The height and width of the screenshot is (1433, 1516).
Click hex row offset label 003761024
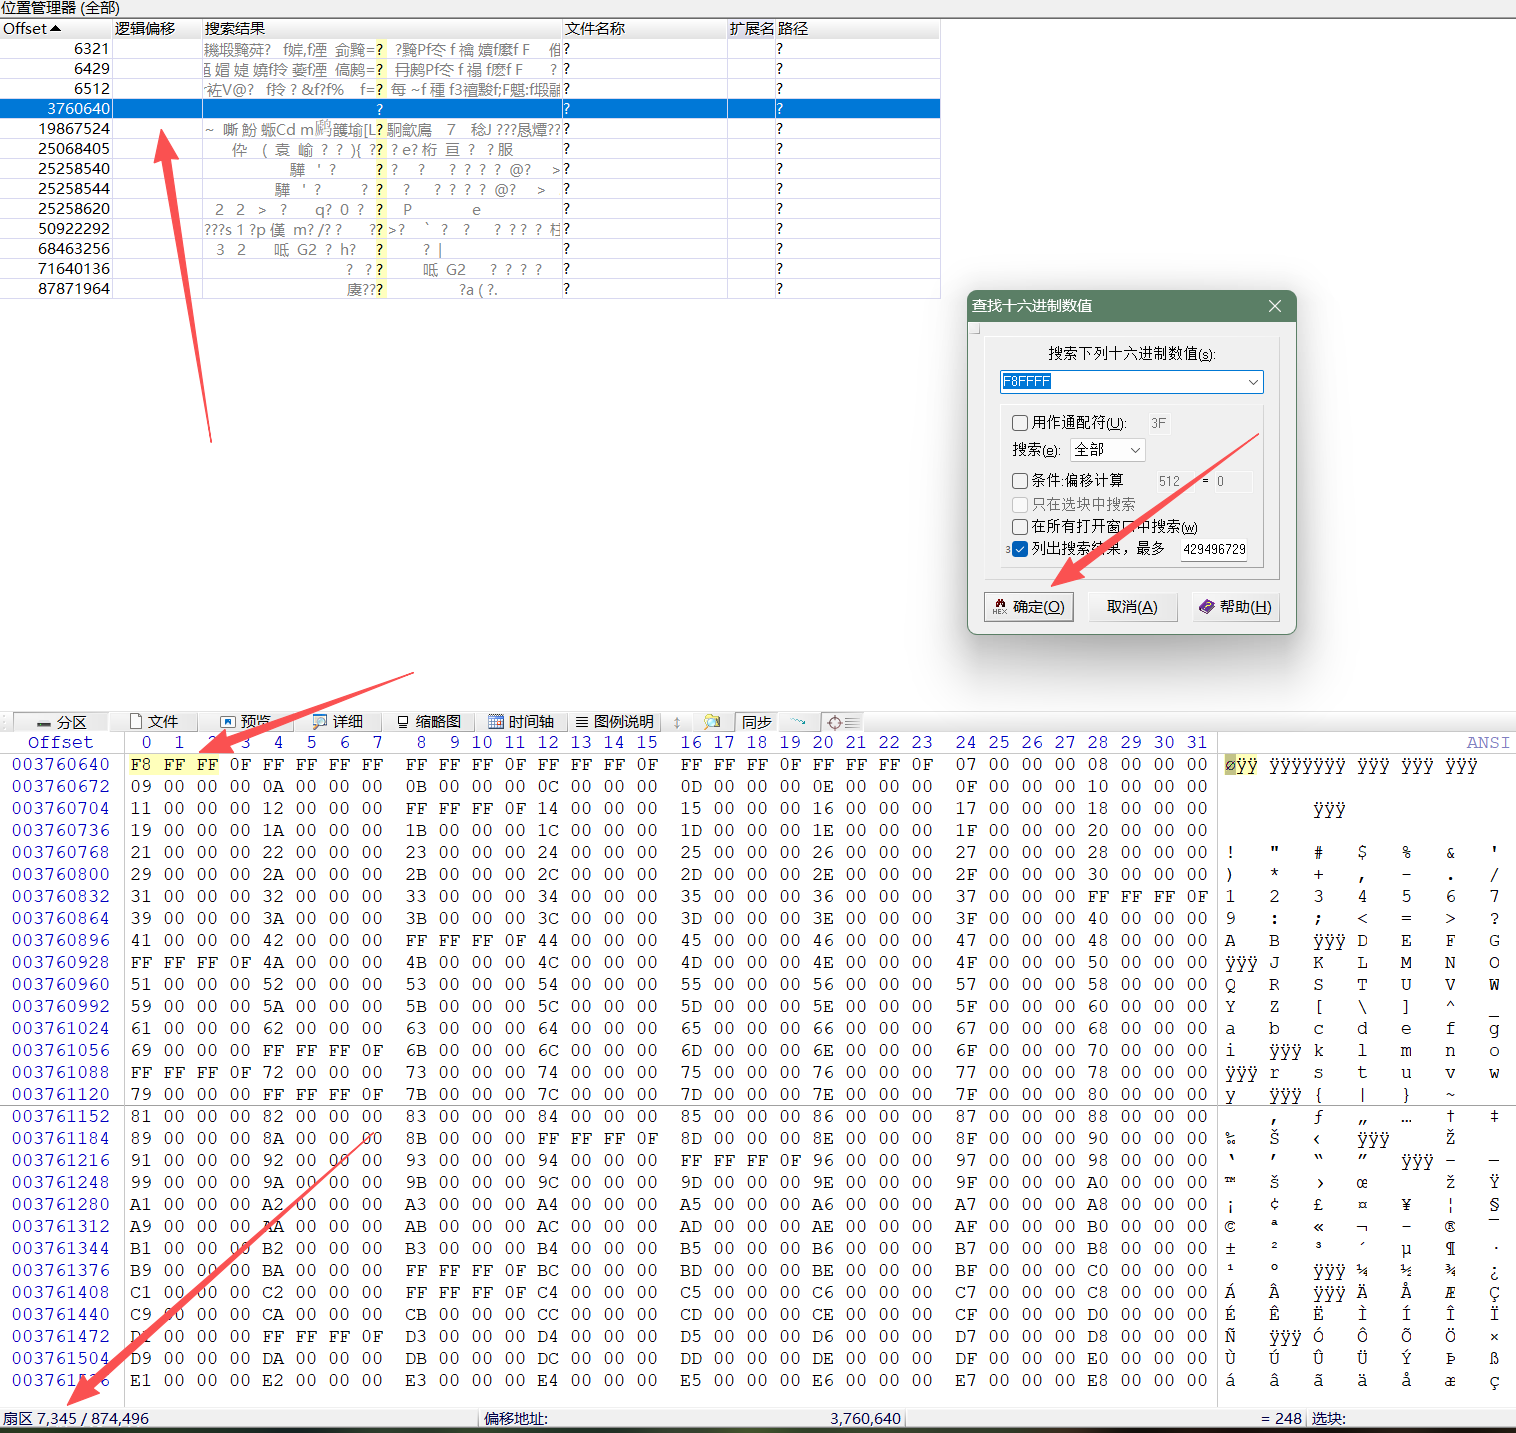(x=61, y=1029)
